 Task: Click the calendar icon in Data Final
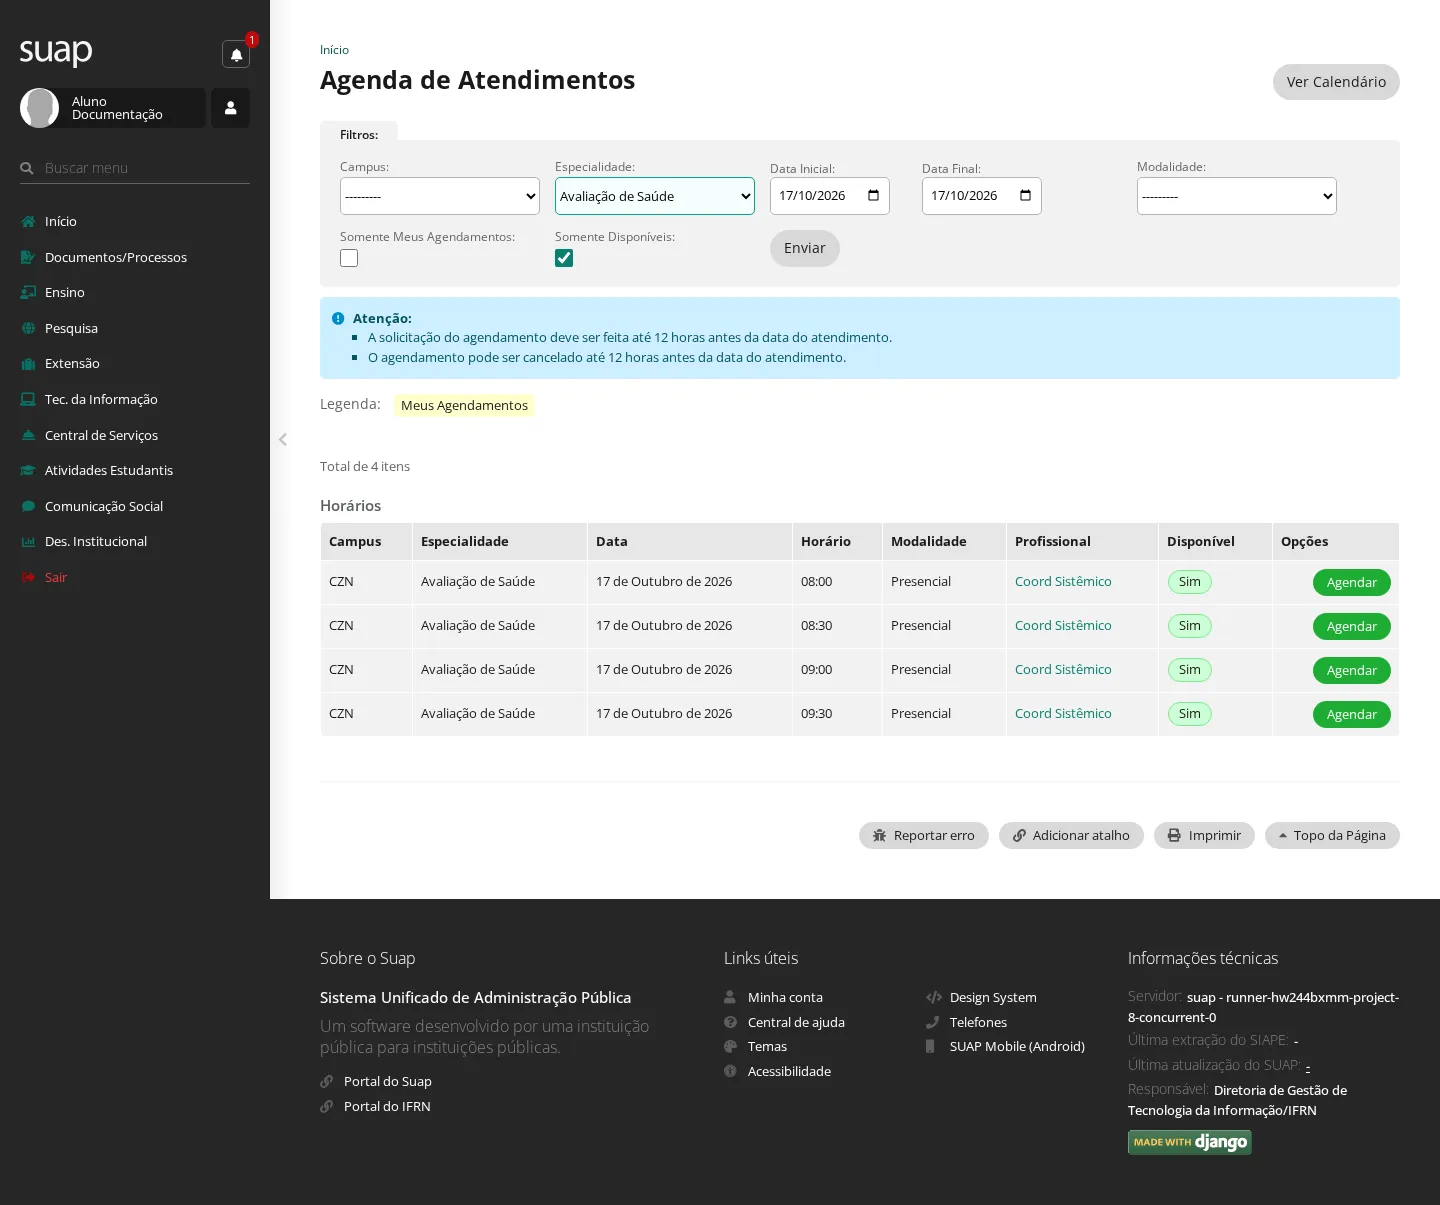point(1025,195)
